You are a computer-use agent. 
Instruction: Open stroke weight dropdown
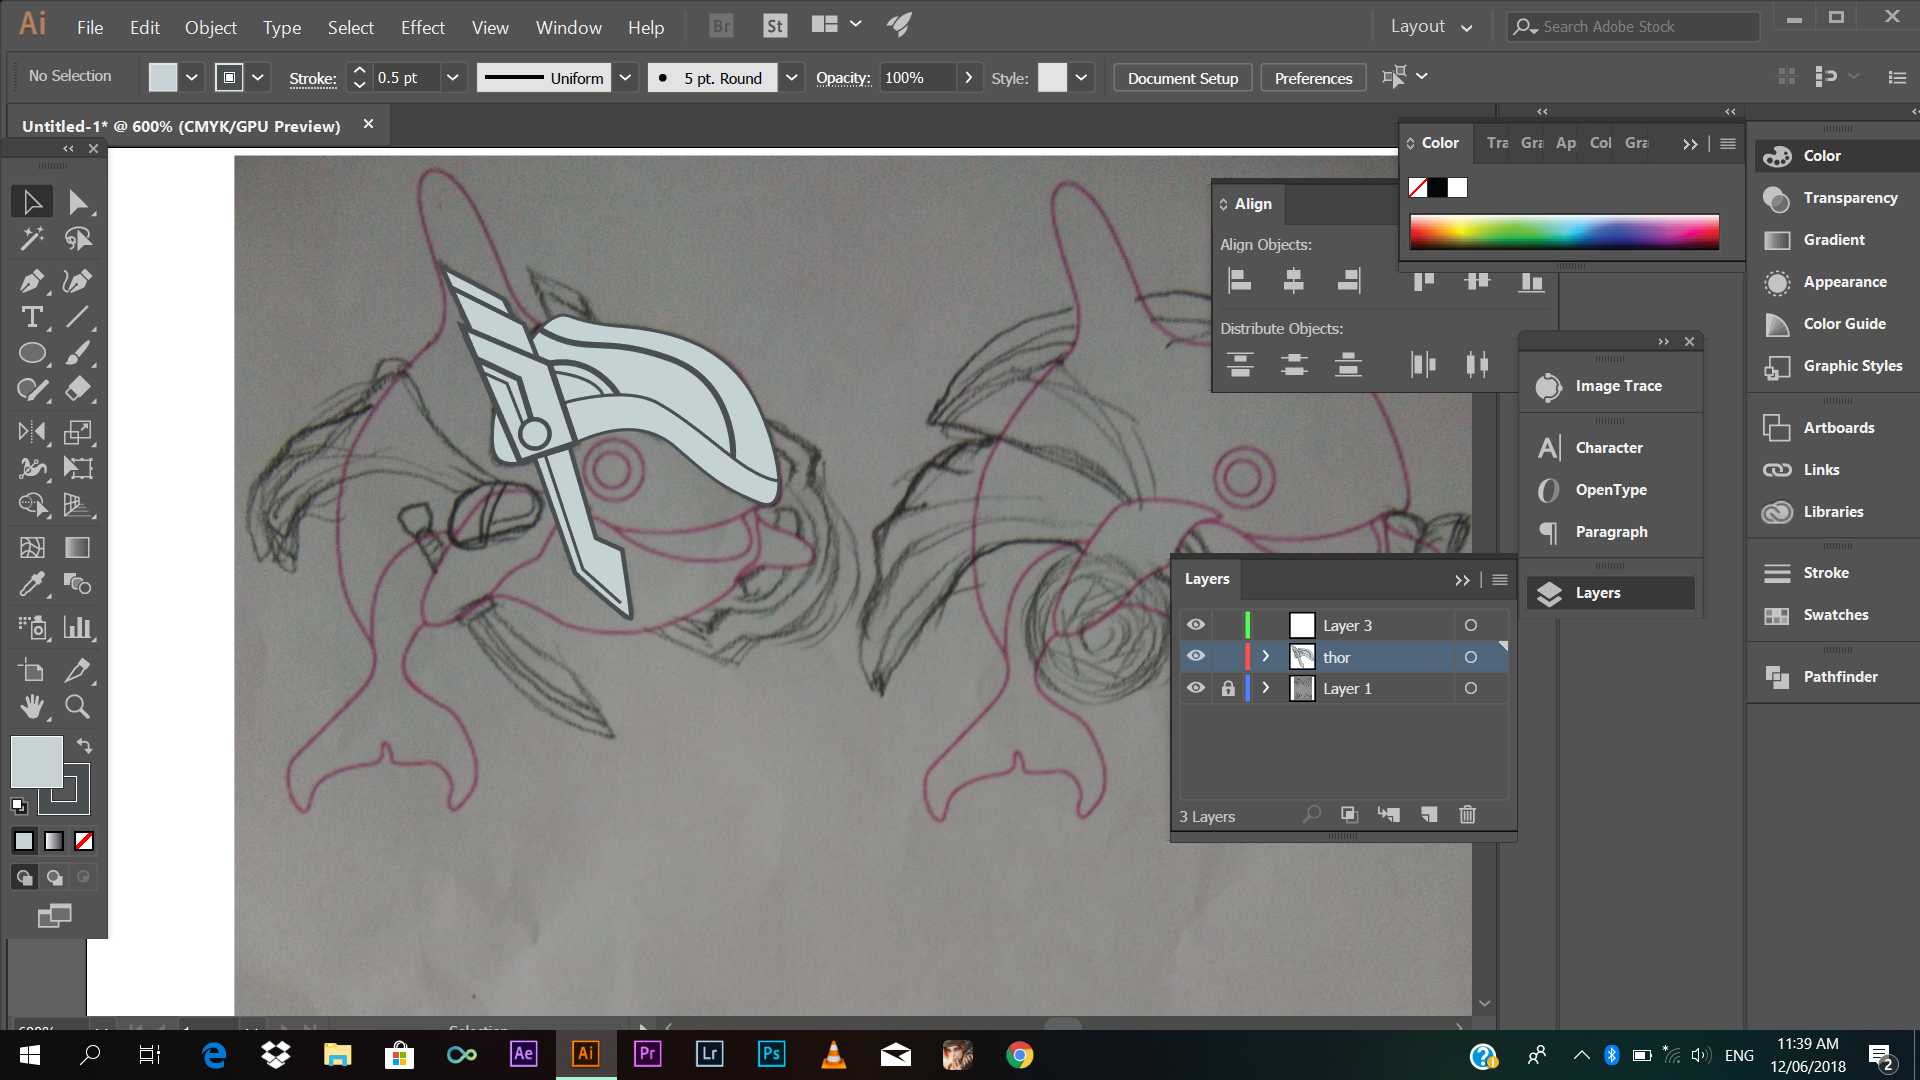point(452,77)
